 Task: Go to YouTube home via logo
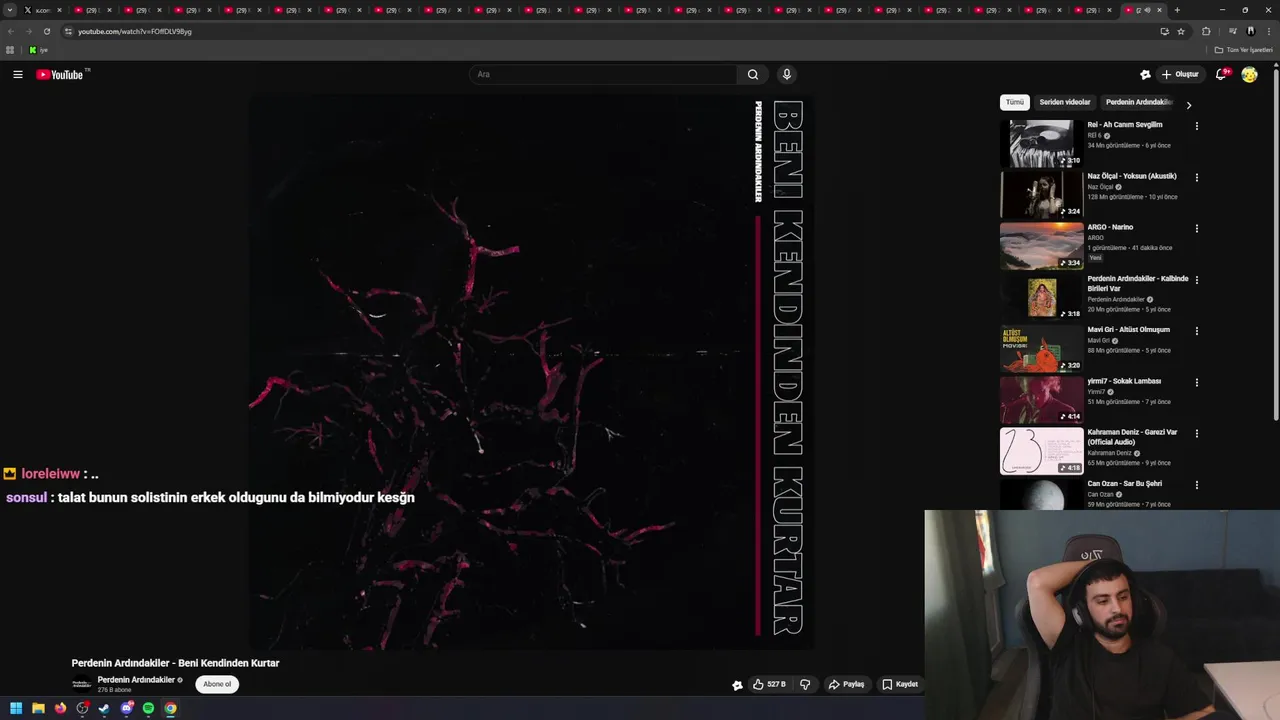coord(61,74)
